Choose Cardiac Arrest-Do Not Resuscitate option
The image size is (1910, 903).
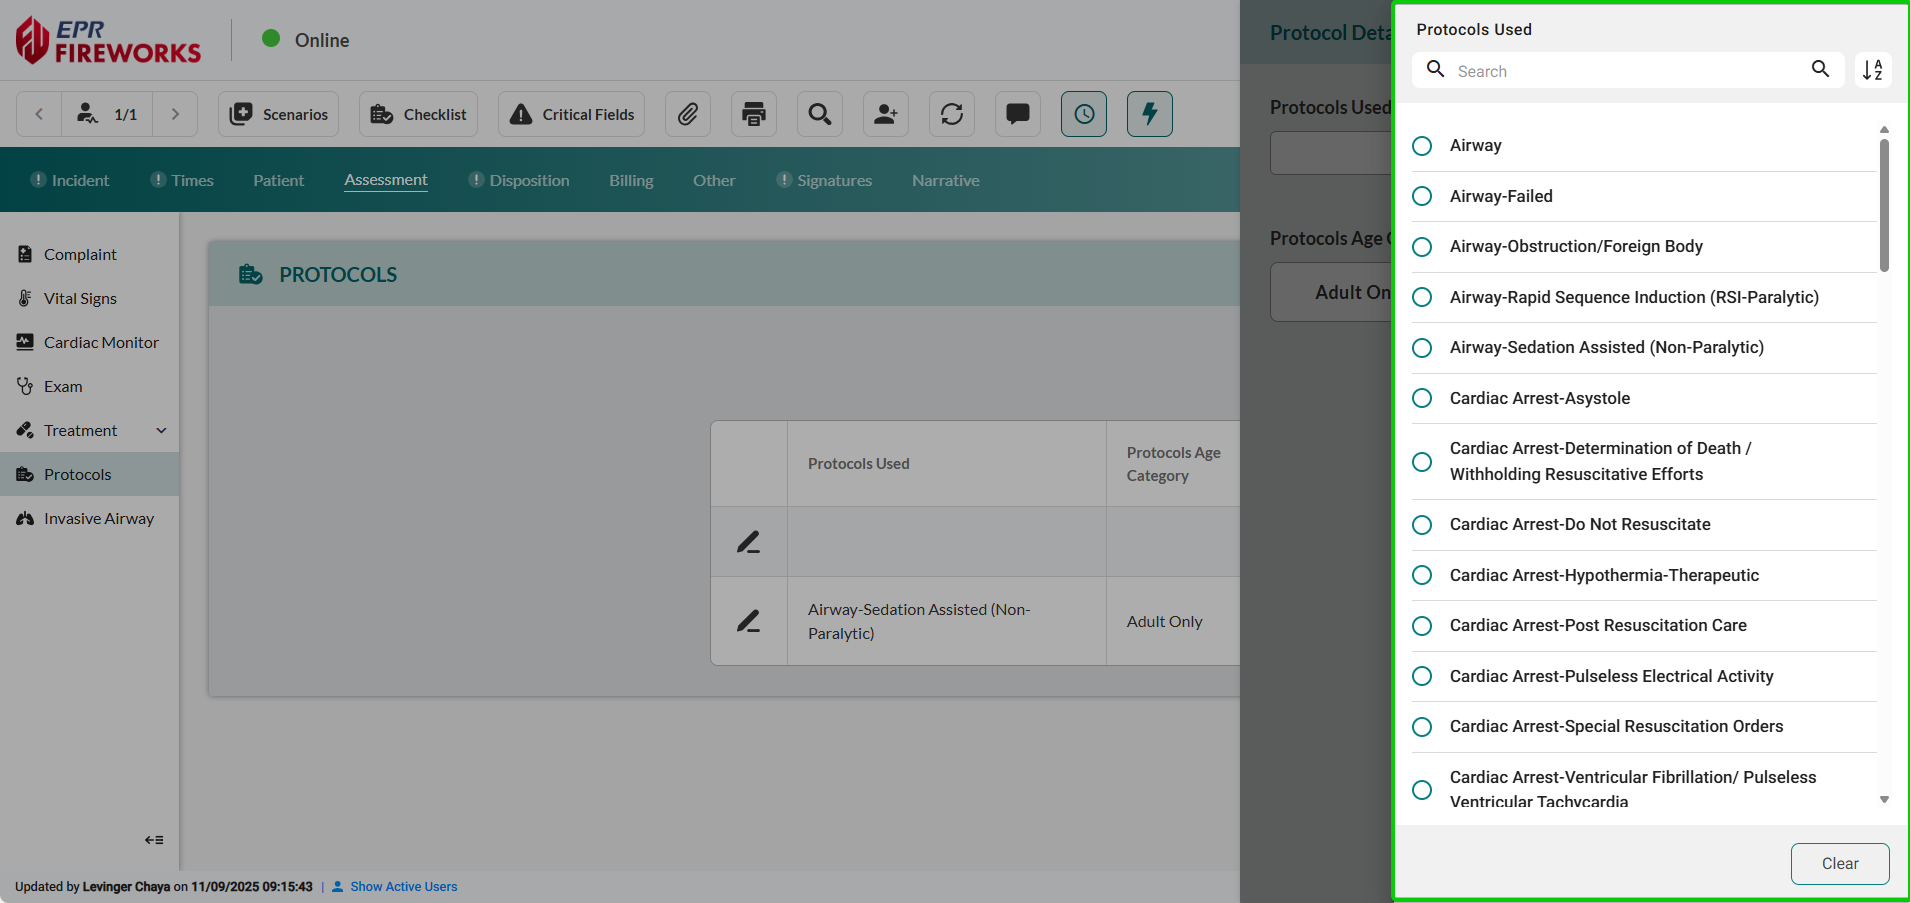coord(1422,525)
